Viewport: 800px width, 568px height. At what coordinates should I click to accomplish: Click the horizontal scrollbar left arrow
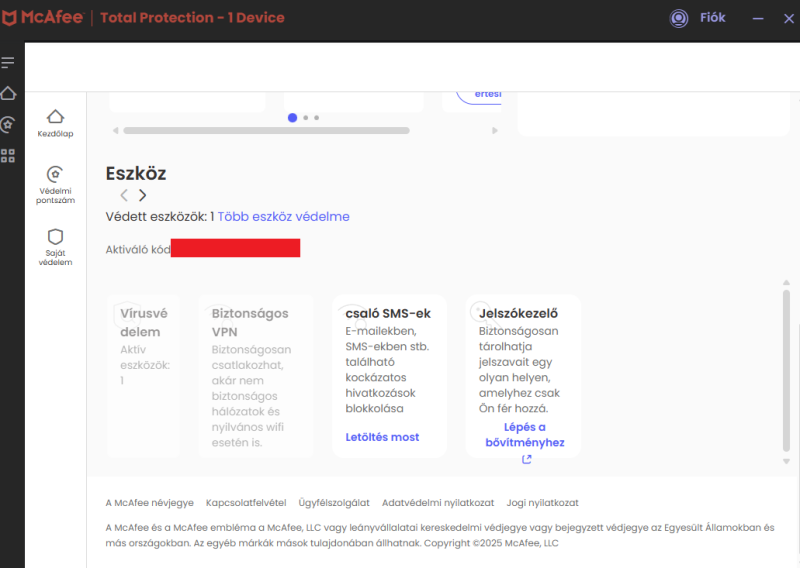coord(116,131)
